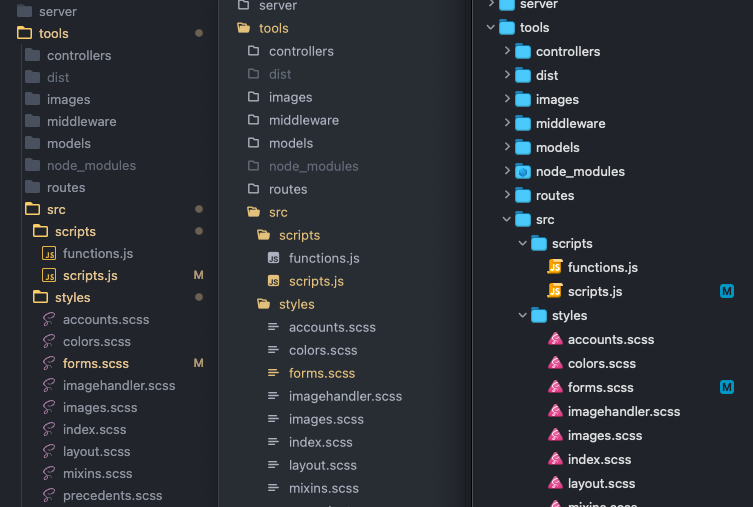
Task: Click the pink Sass icon beside forms.scss
Action: (555, 386)
